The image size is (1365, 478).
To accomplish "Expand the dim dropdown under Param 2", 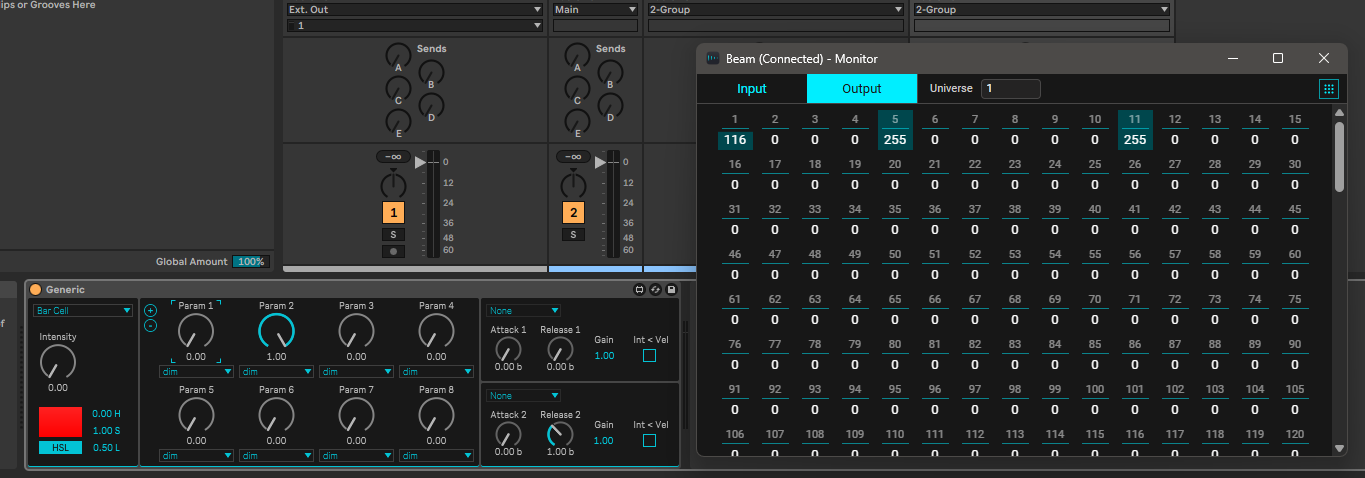I will (276, 372).
